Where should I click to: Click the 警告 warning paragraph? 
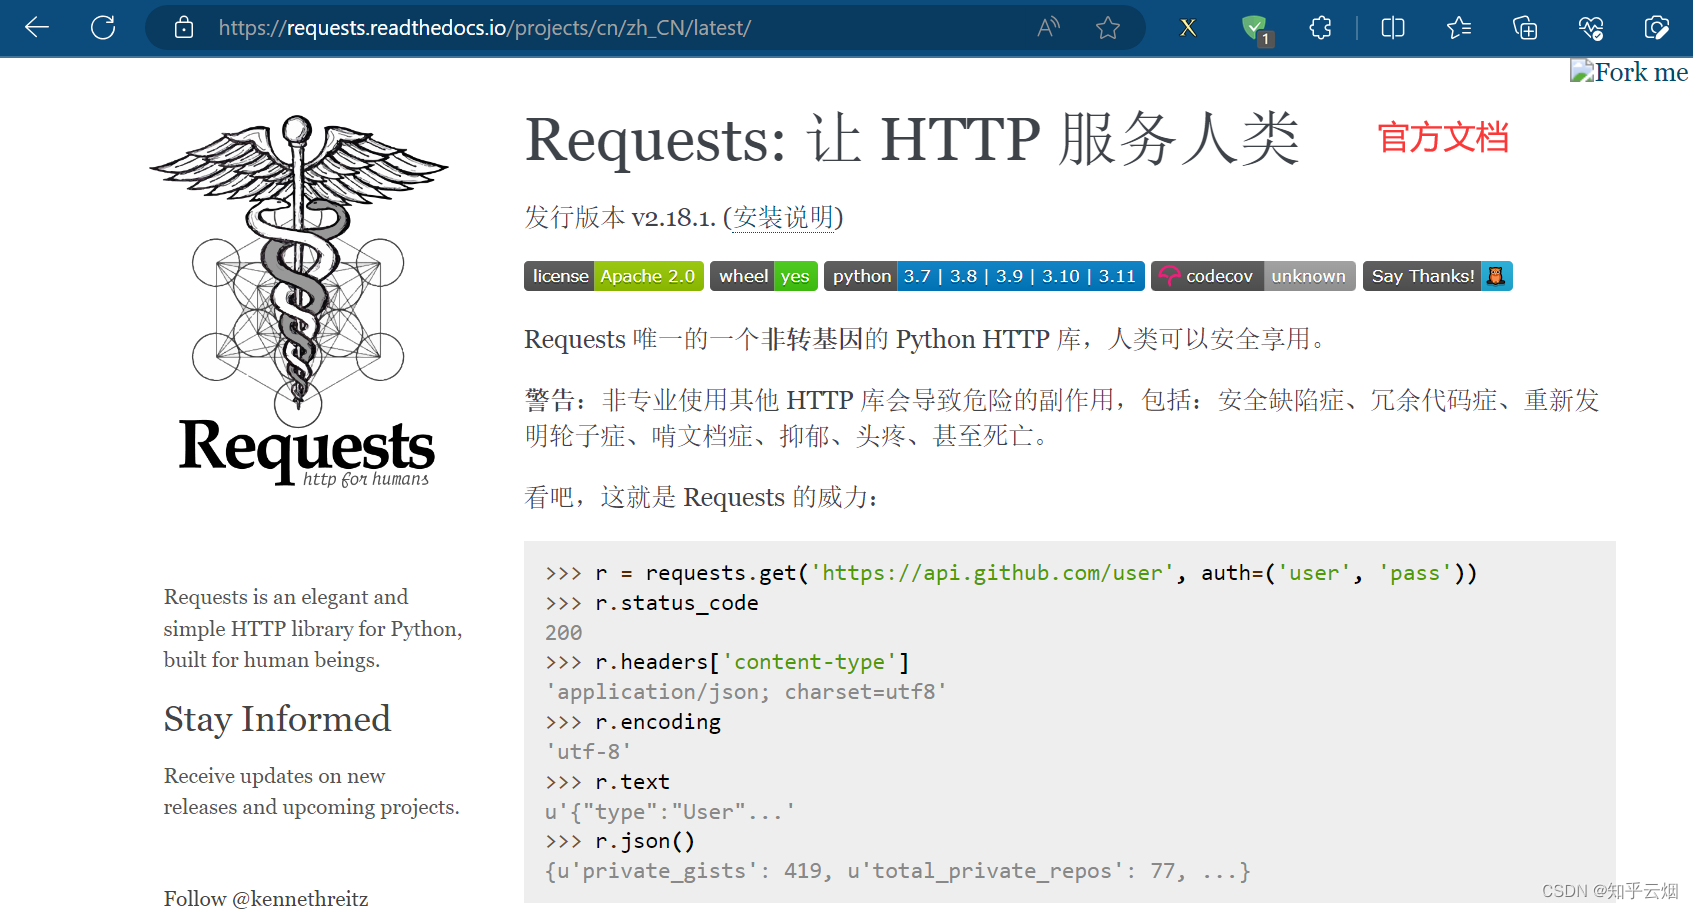click(1062, 418)
